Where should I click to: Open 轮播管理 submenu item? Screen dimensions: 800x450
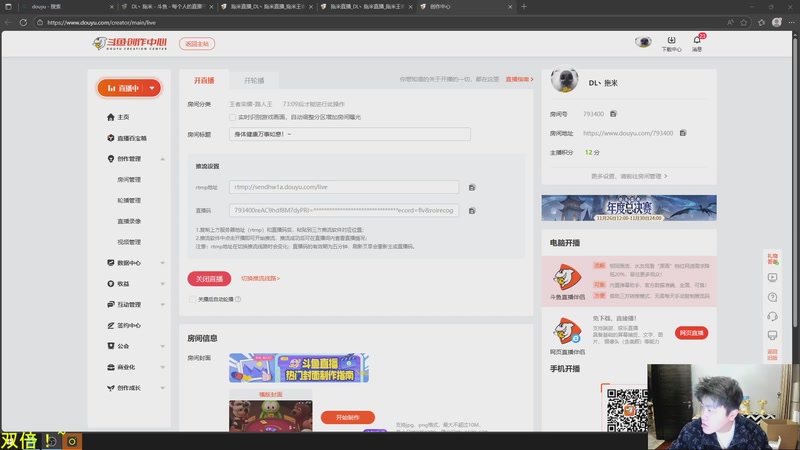pos(129,201)
